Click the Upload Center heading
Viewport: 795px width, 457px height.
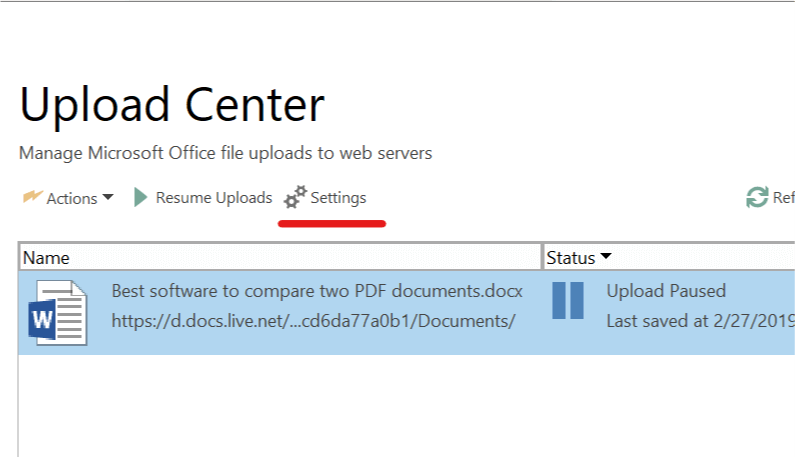(172, 106)
